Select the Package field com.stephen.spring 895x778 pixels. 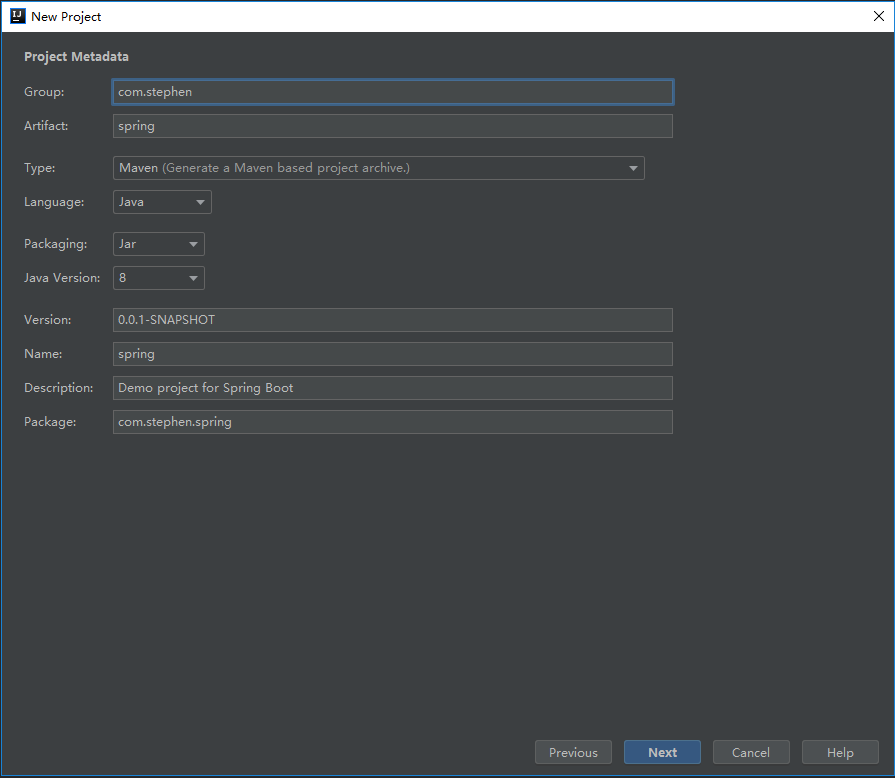[392, 422]
